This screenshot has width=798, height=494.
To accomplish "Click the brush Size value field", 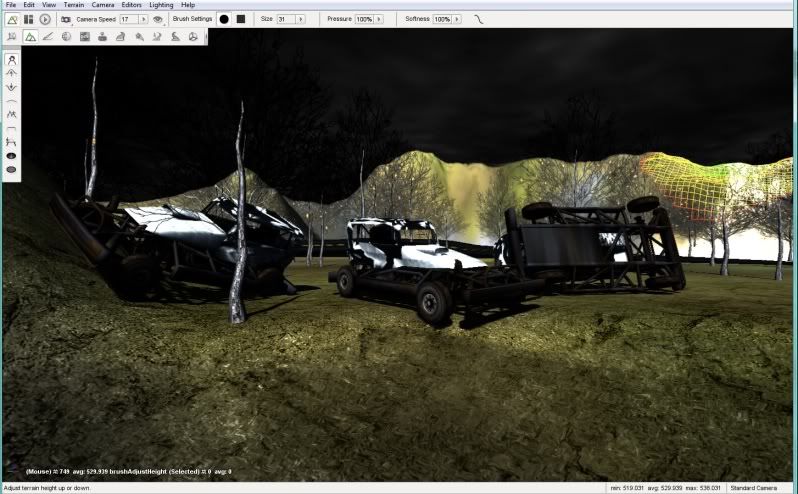I will (x=283, y=19).
